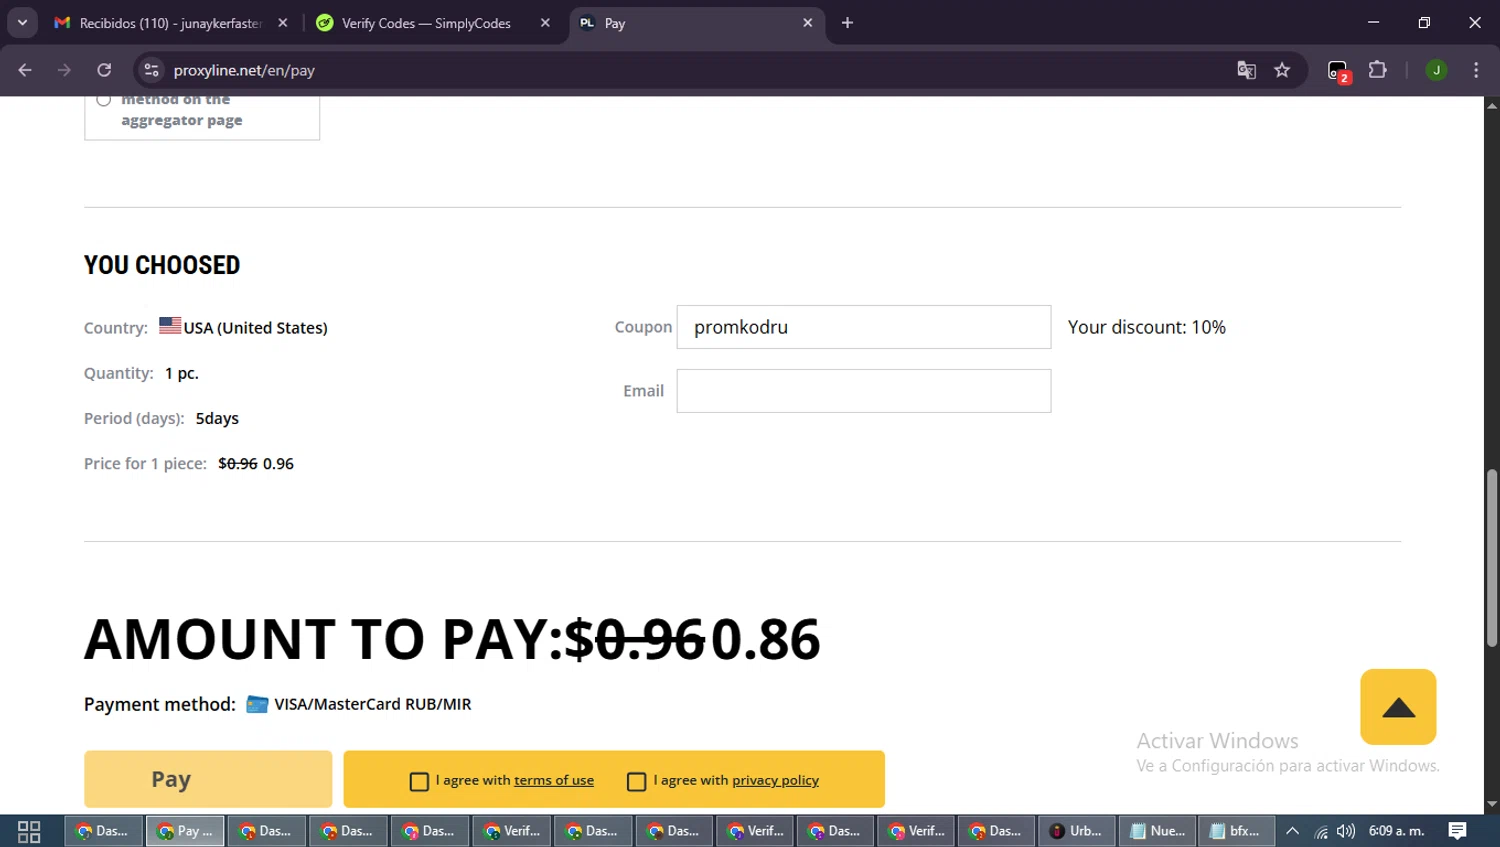Click the Your discount: 10% text
Screen dimensions: 1500x847
[x=1146, y=327]
